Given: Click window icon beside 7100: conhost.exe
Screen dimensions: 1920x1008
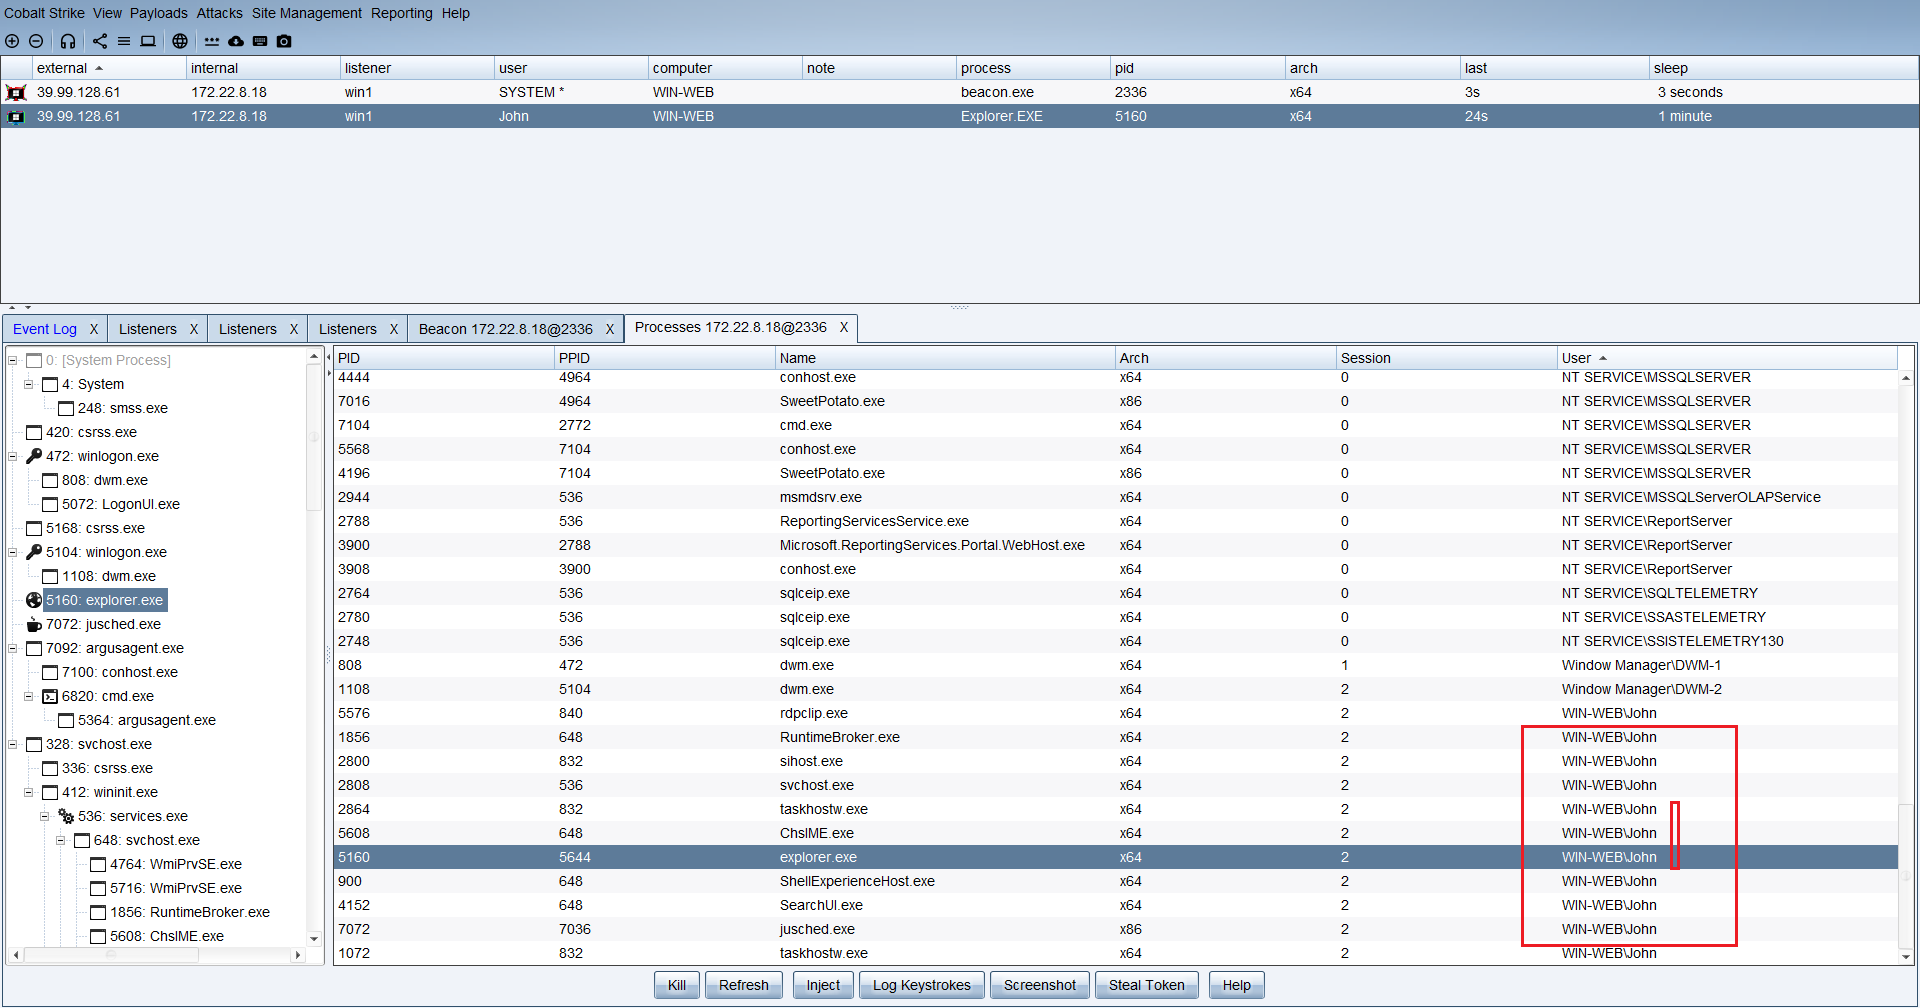Looking at the screenshot, I should pyautogui.click(x=50, y=672).
